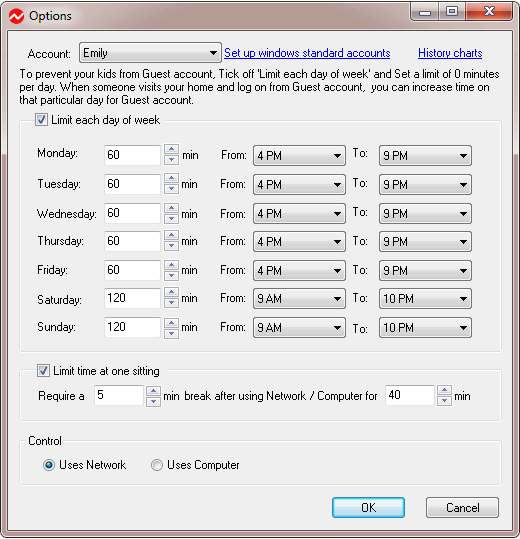
Task: Increase Saturday minutes with up arrow
Action: coord(171,293)
